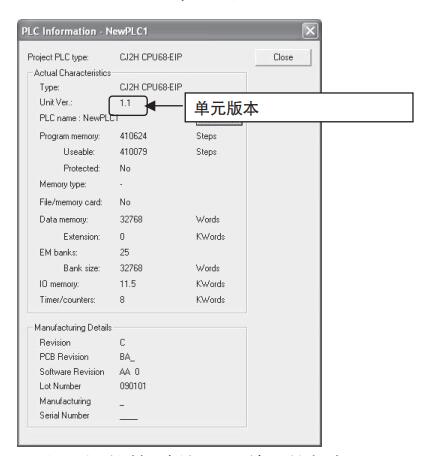Select the Lot Number value 090101
433x456 pixels.
(x=133, y=386)
